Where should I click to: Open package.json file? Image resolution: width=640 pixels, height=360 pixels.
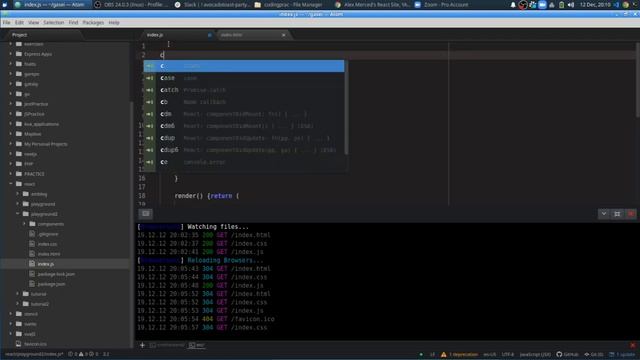pyautogui.click(x=51, y=284)
